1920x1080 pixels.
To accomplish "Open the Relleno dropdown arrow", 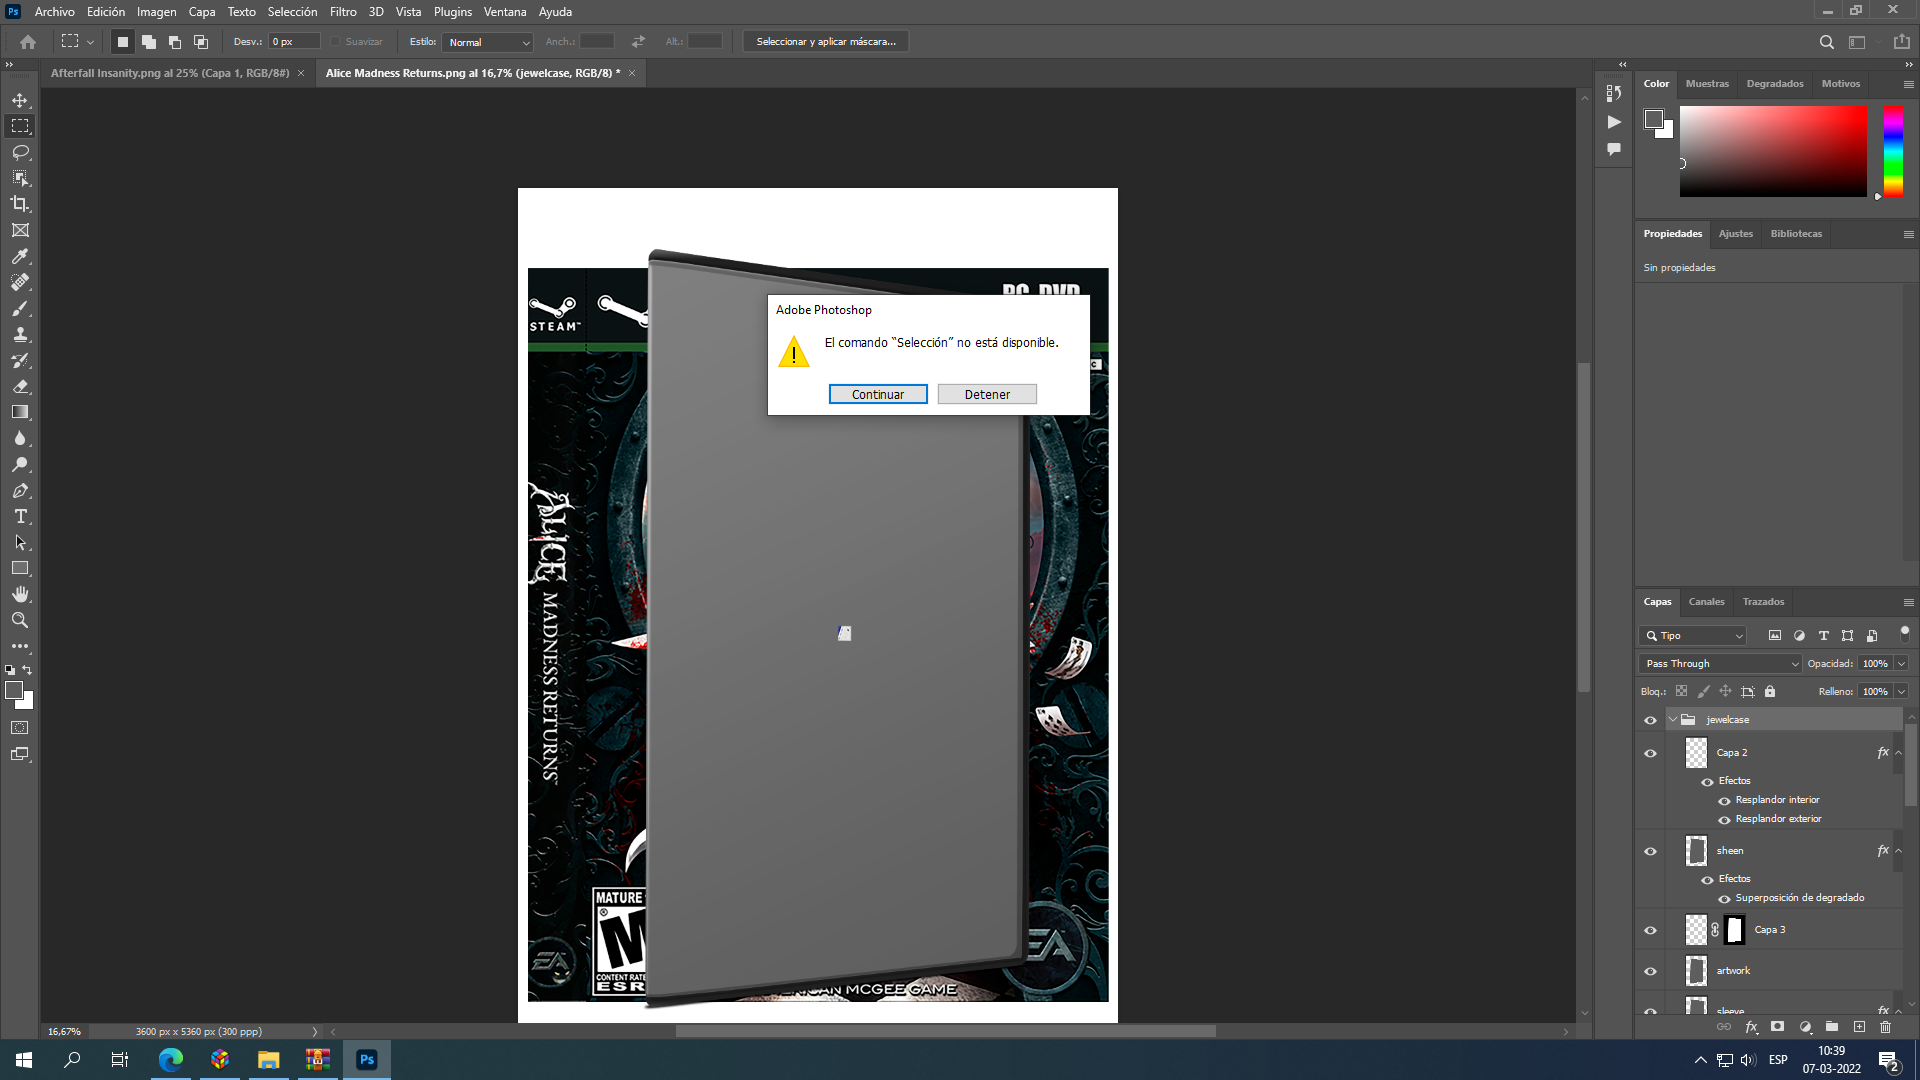I will pyautogui.click(x=1901, y=692).
